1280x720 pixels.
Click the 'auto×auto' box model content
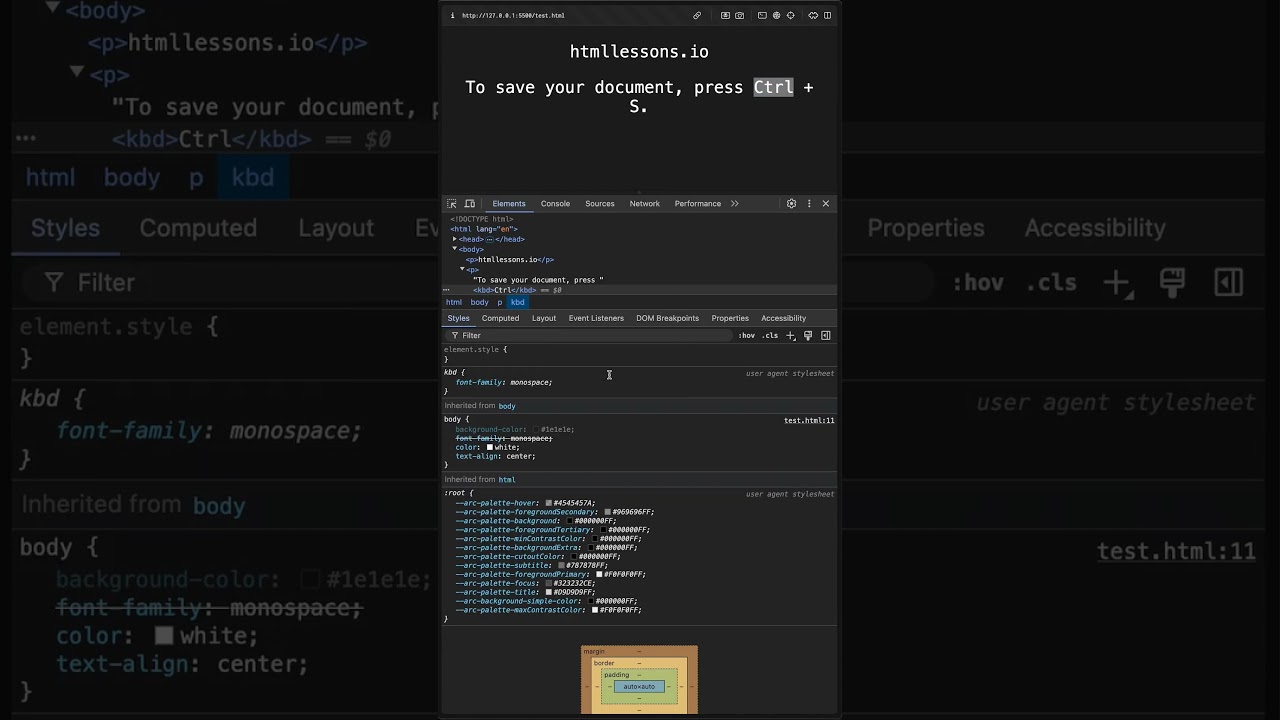[x=639, y=687]
